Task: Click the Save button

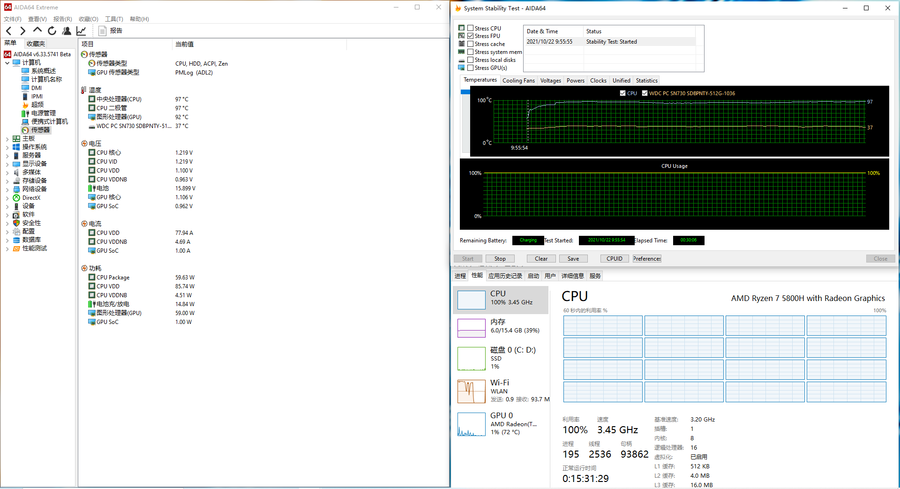Action: [573, 259]
